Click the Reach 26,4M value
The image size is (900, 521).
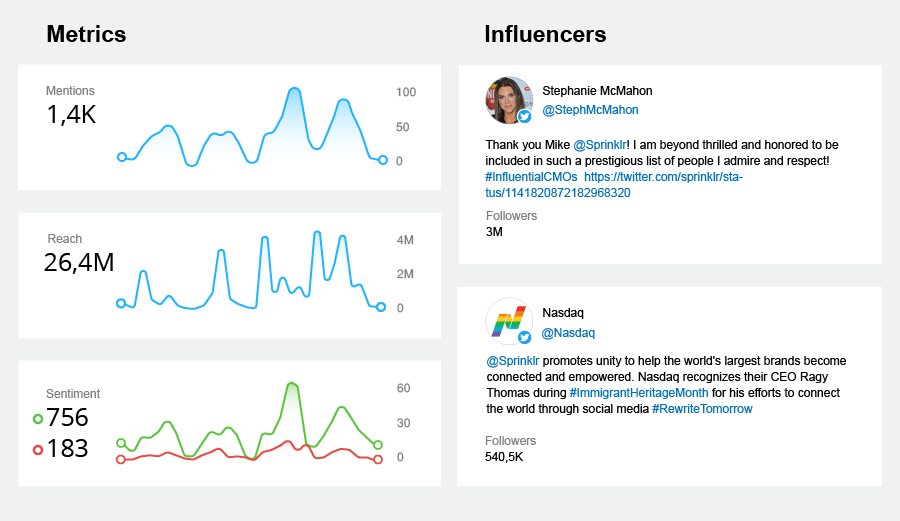tap(79, 263)
